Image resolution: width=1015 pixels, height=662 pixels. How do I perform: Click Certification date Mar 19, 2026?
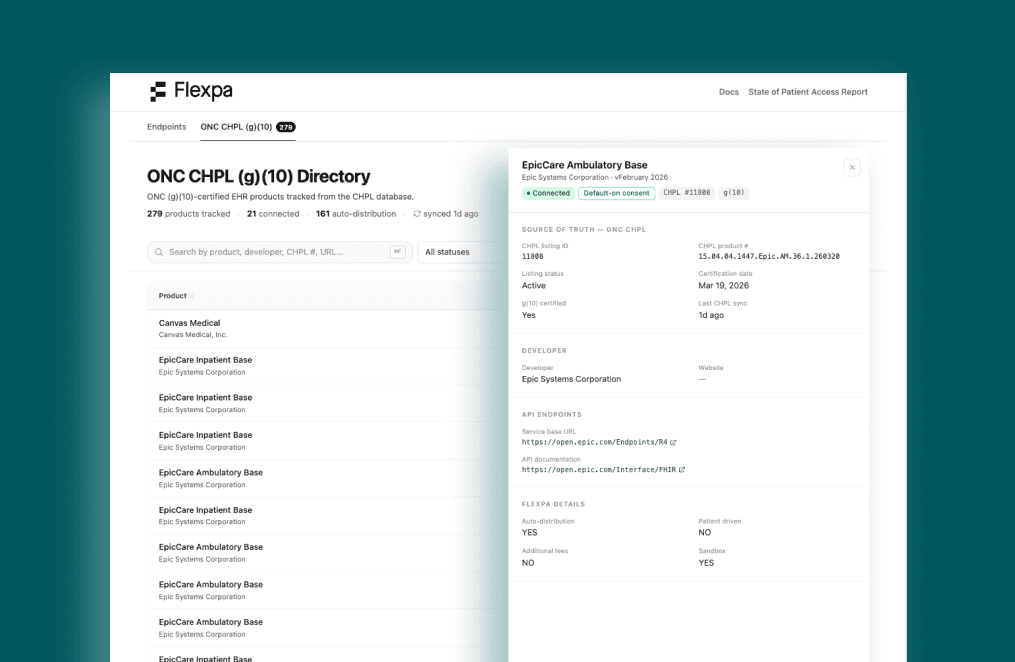723,285
